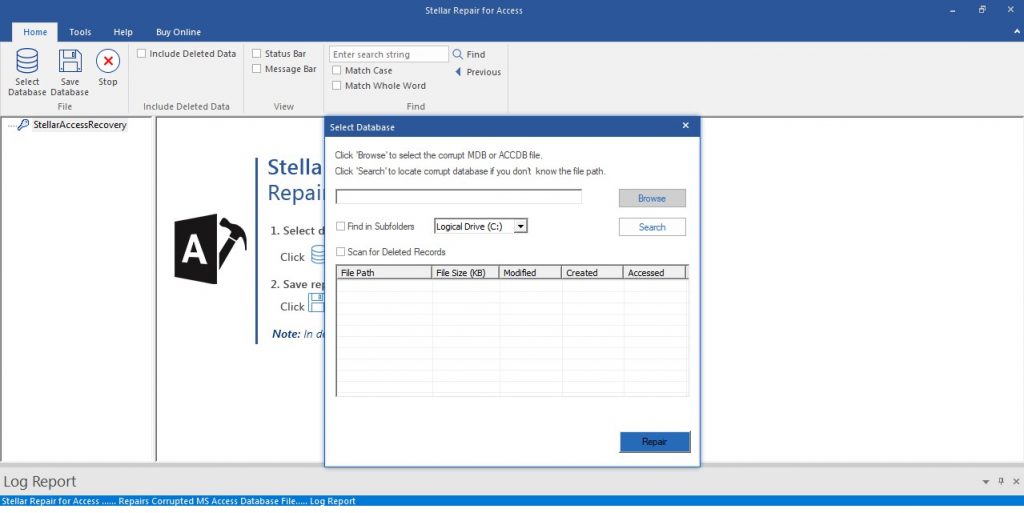
Task: Sort by File Size (KB) column header
Action: pyautogui.click(x=465, y=273)
